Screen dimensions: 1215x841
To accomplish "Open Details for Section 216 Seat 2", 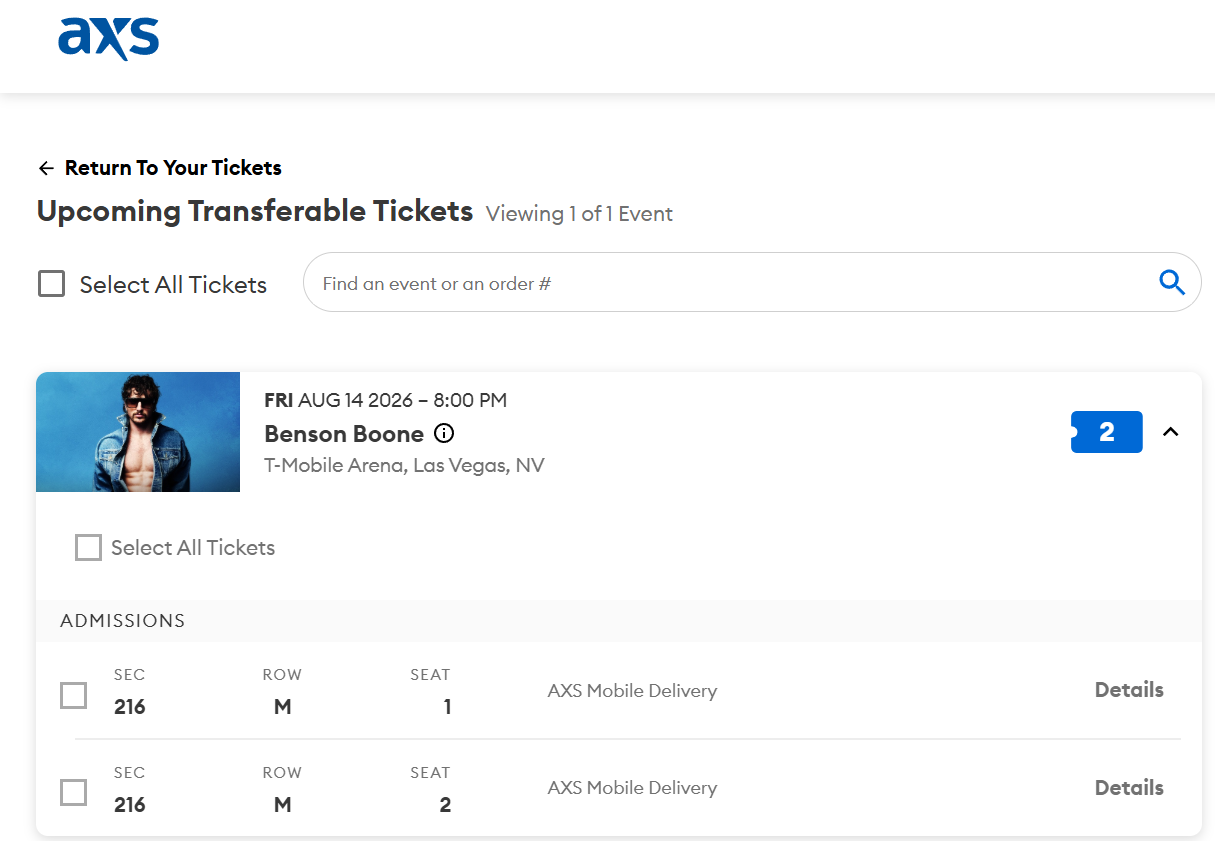I will pyautogui.click(x=1129, y=788).
